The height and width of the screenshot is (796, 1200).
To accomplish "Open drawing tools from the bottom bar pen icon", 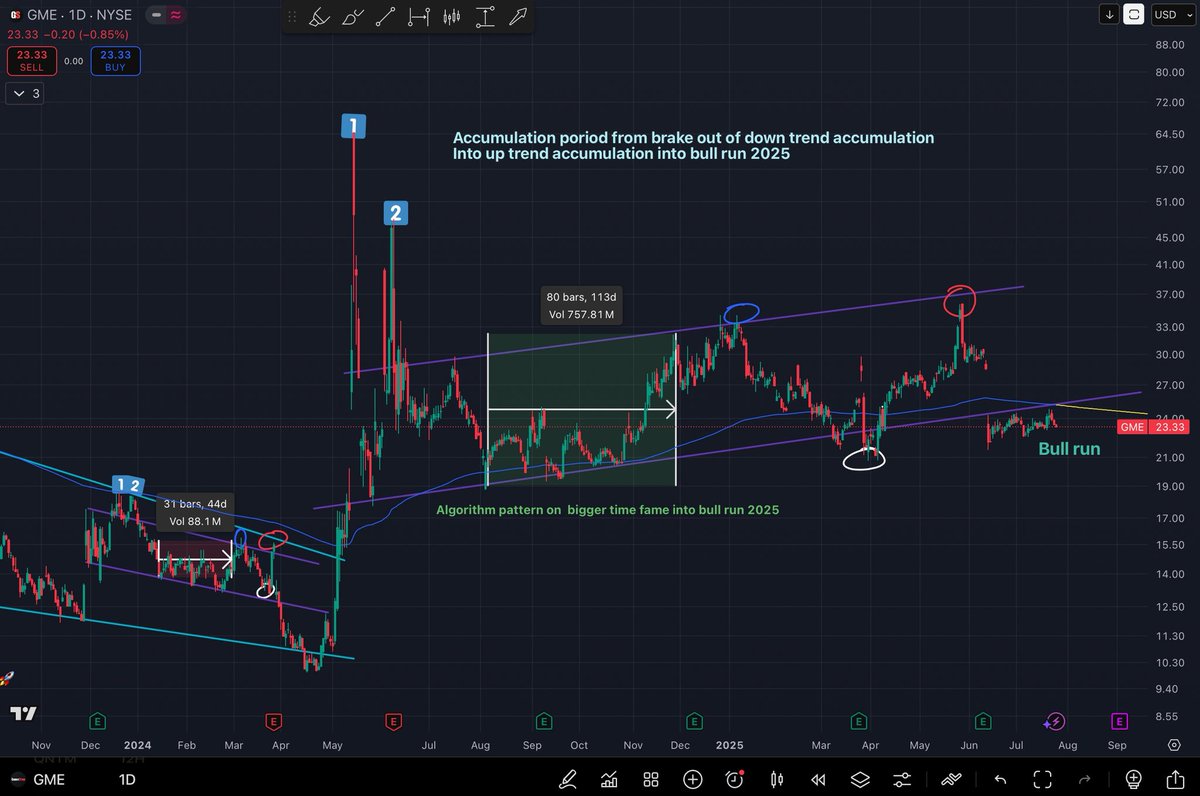I will (569, 779).
